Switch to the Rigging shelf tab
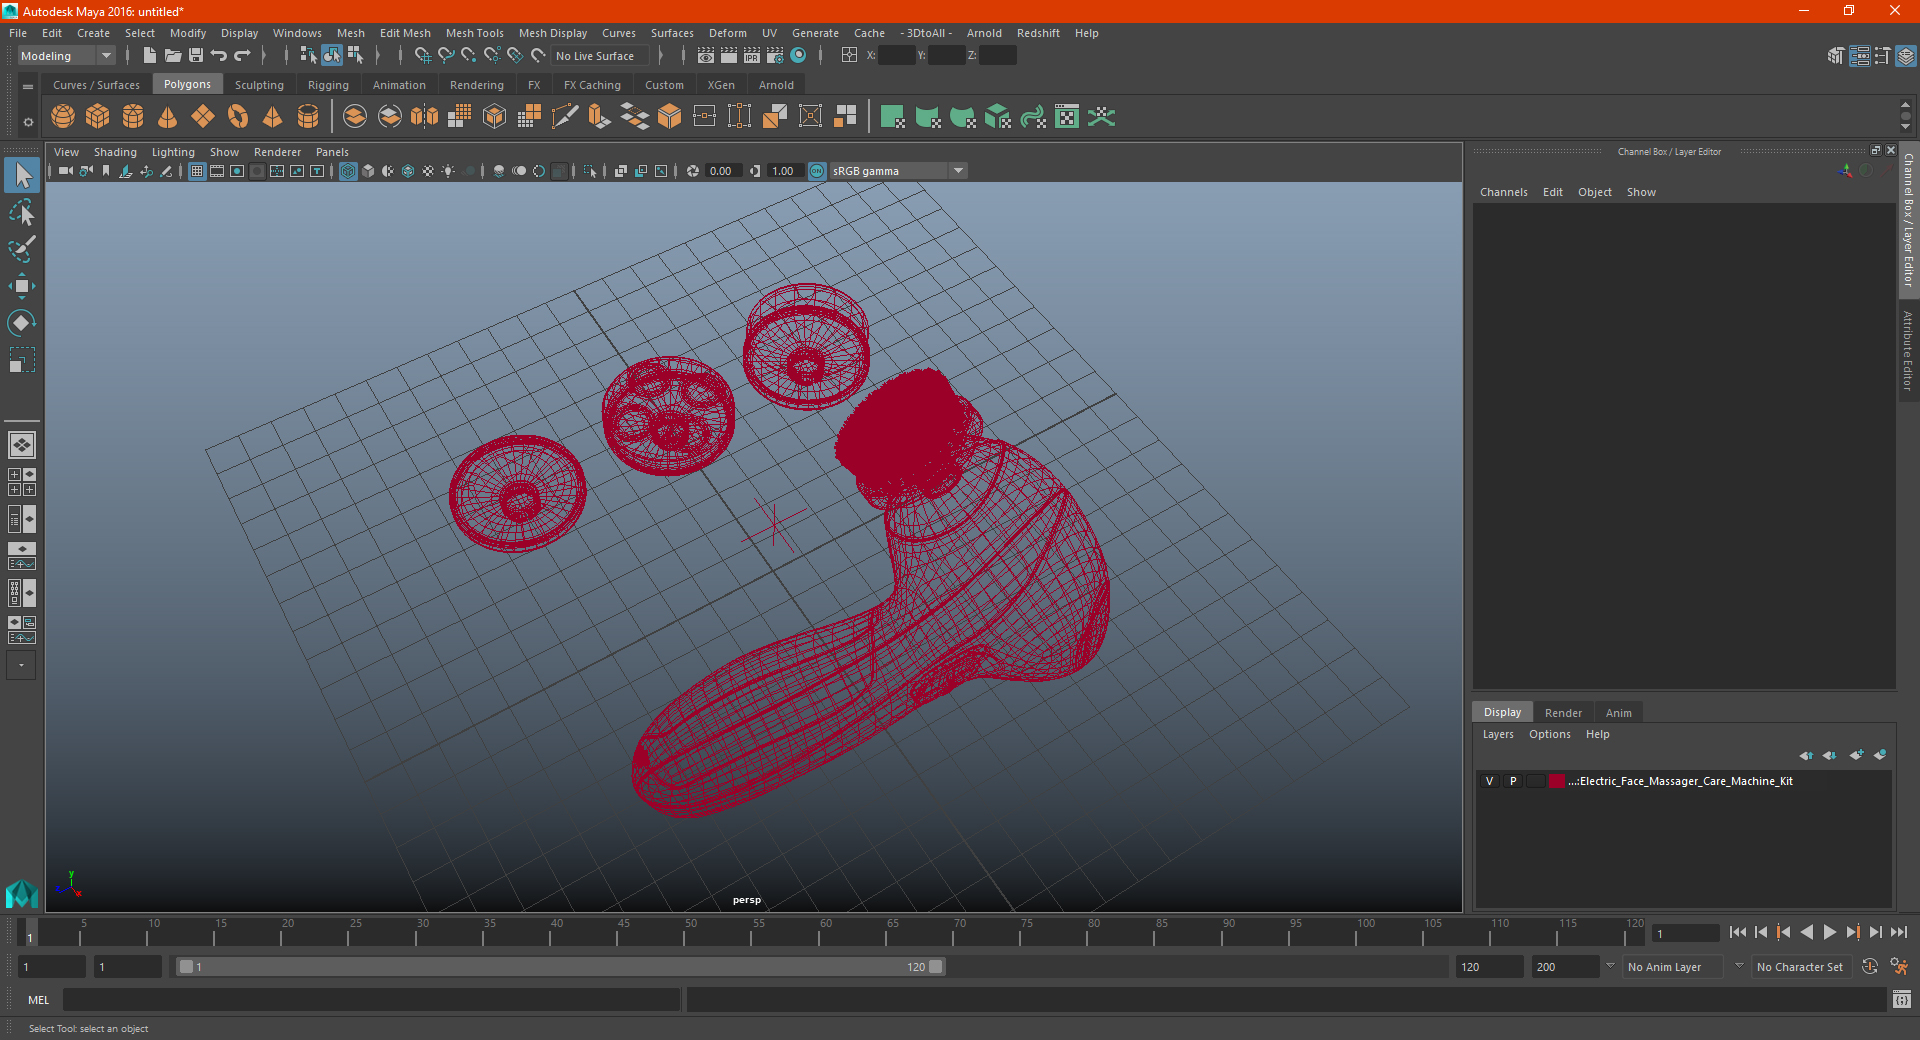 click(x=328, y=85)
